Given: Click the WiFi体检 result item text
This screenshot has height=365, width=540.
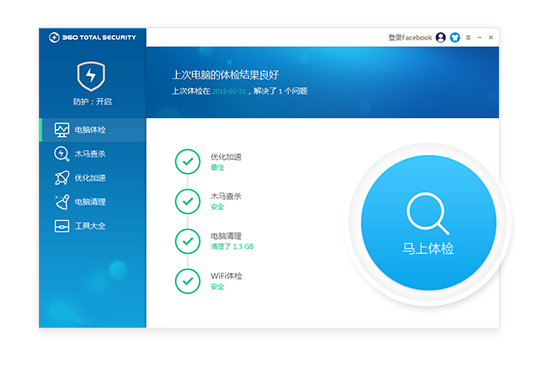Looking at the screenshot, I should point(226,276).
